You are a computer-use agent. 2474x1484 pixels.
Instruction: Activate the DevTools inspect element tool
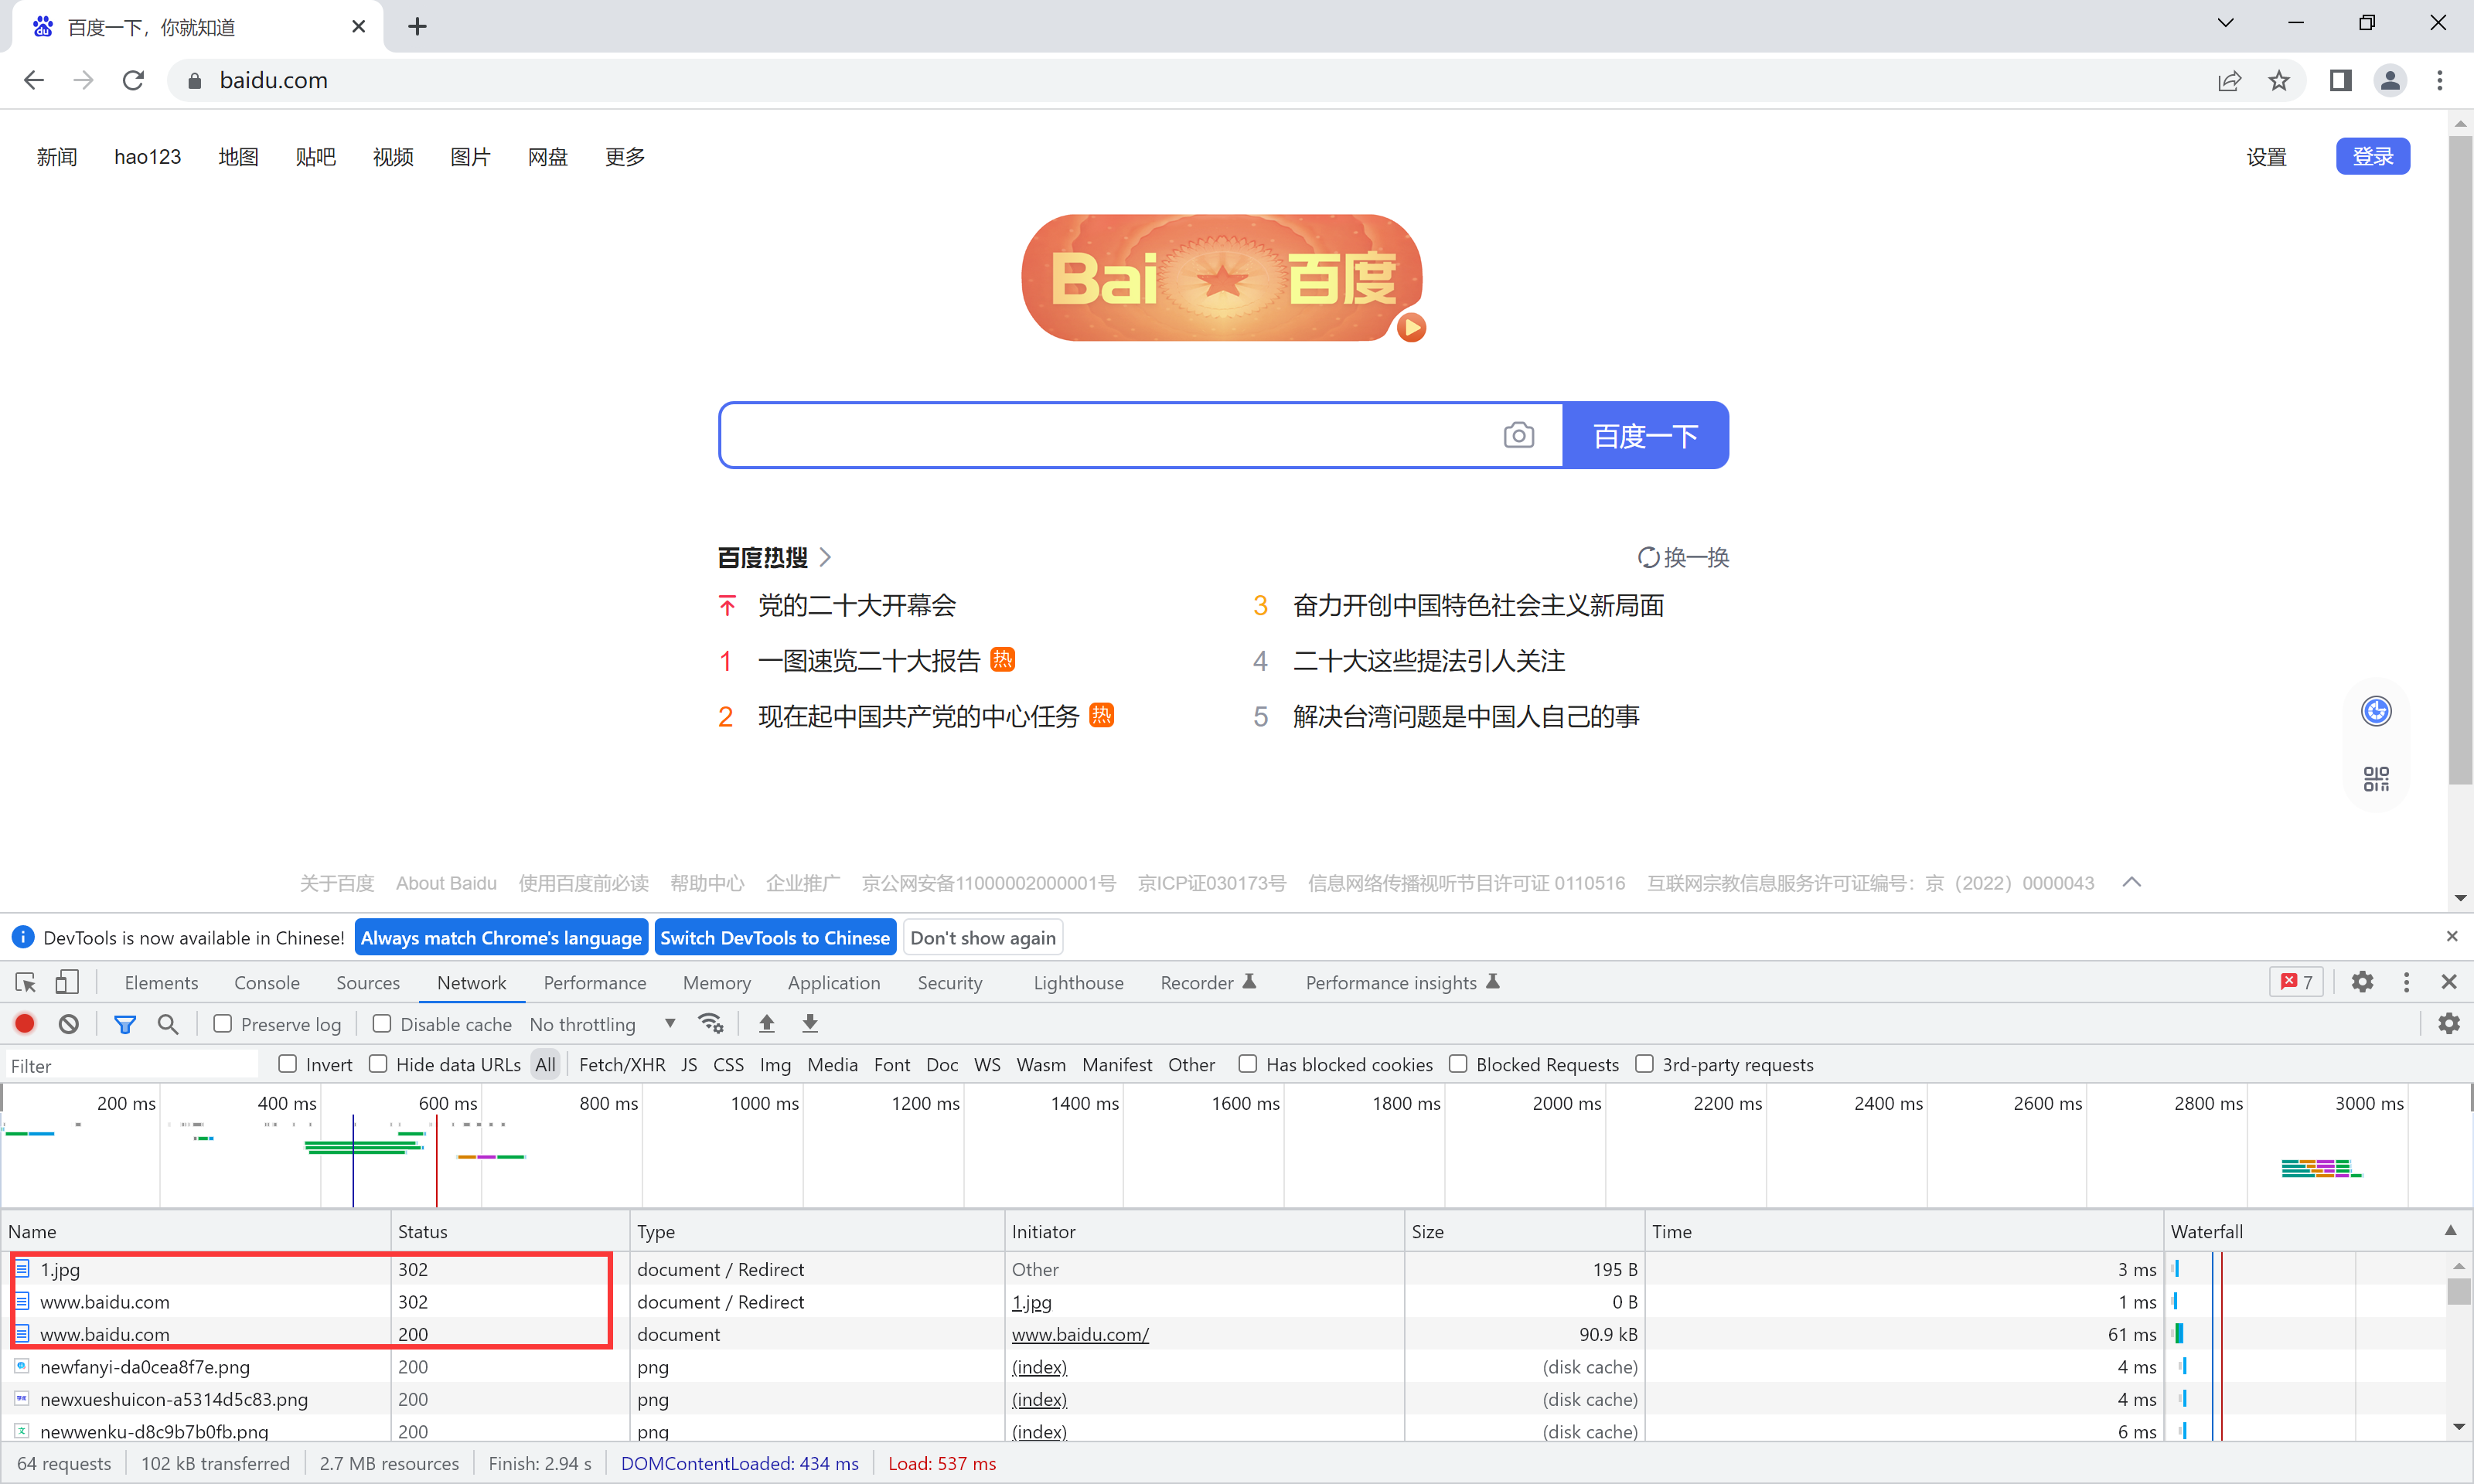click(x=26, y=982)
